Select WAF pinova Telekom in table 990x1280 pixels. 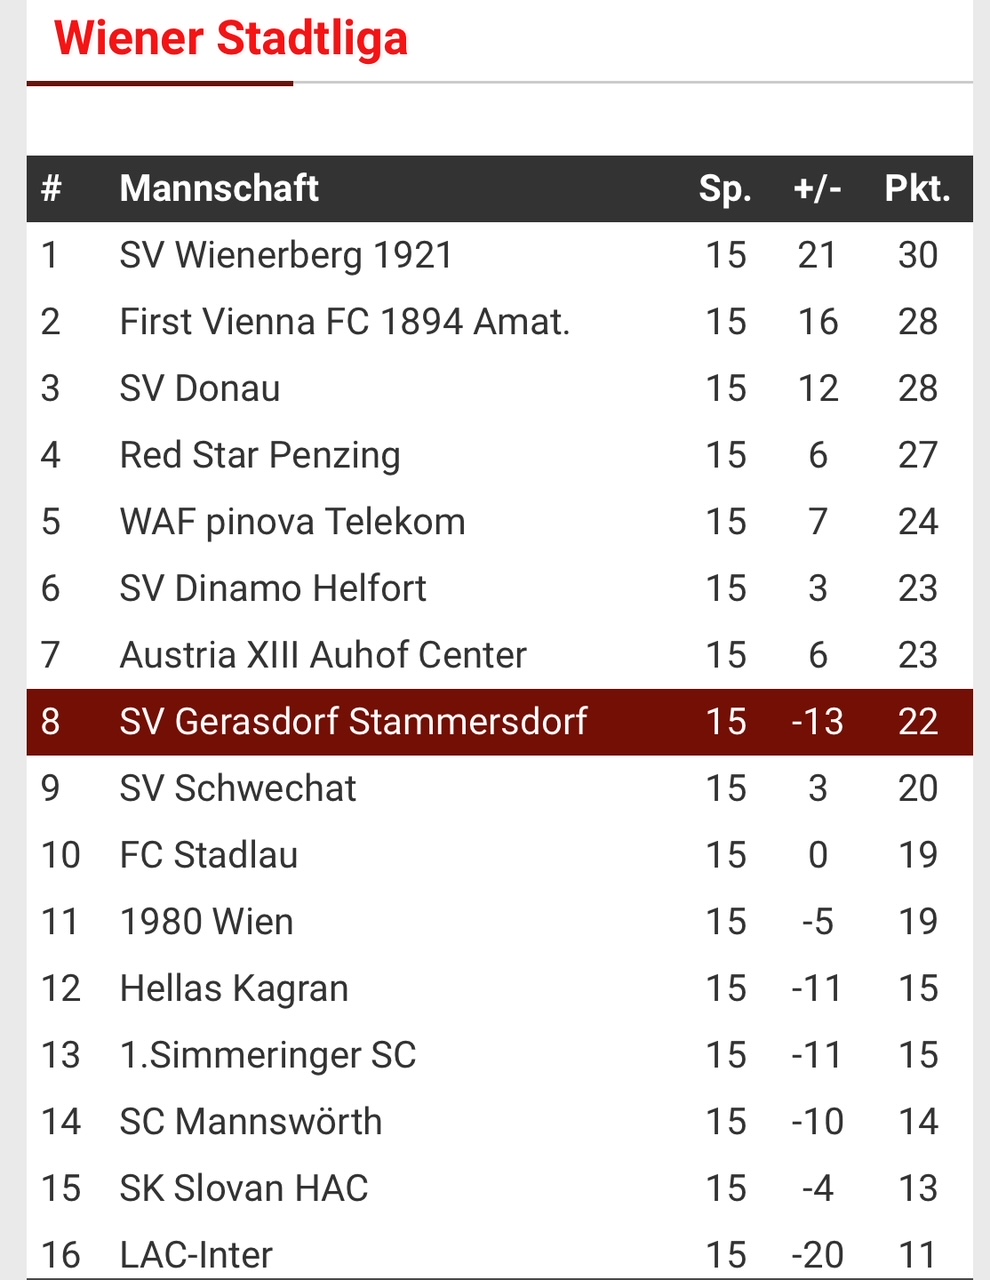(x=499, y=522)
